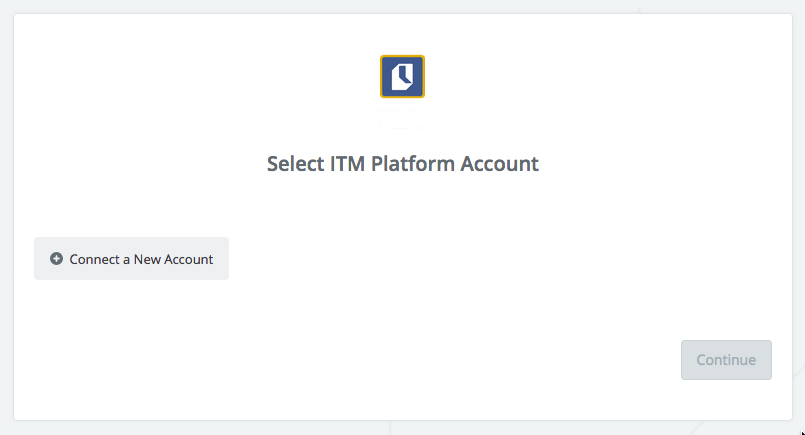Choose the grayed-out Continue option

click(x=726, y=360)
